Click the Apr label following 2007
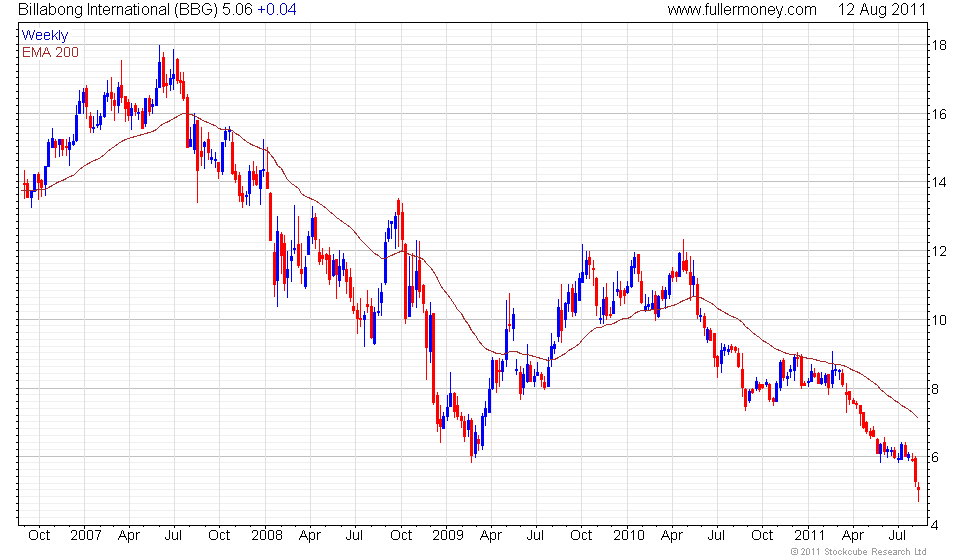The width and height of the screenshot is (980, 560). coord(129,536)
